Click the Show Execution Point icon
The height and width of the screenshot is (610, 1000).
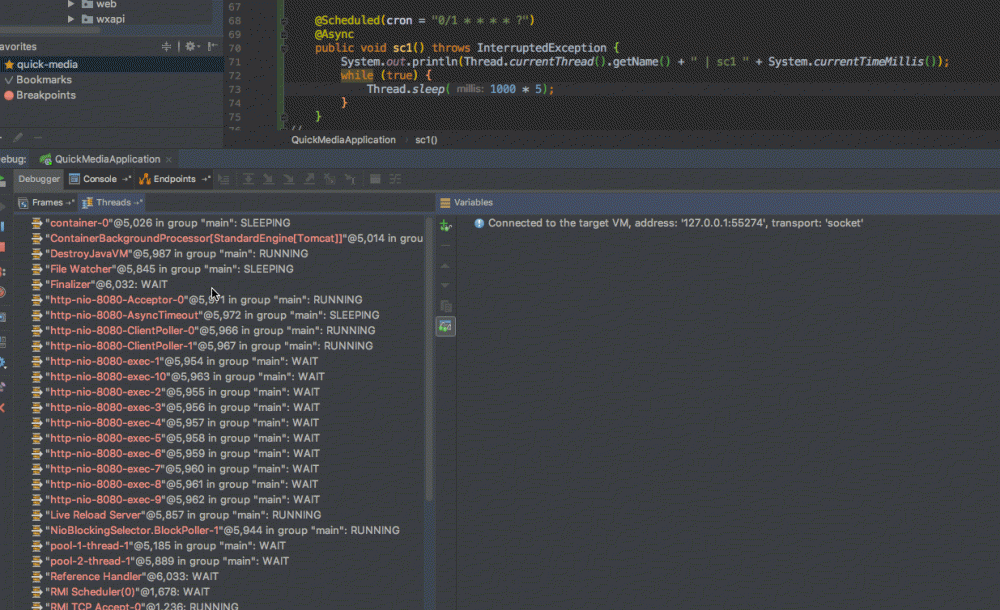tap(224, 179)
